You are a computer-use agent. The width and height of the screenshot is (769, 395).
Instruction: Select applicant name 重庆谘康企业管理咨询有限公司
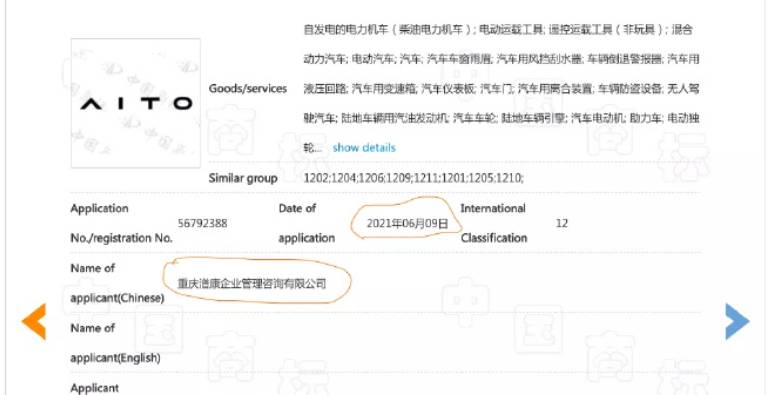(252, 283)
